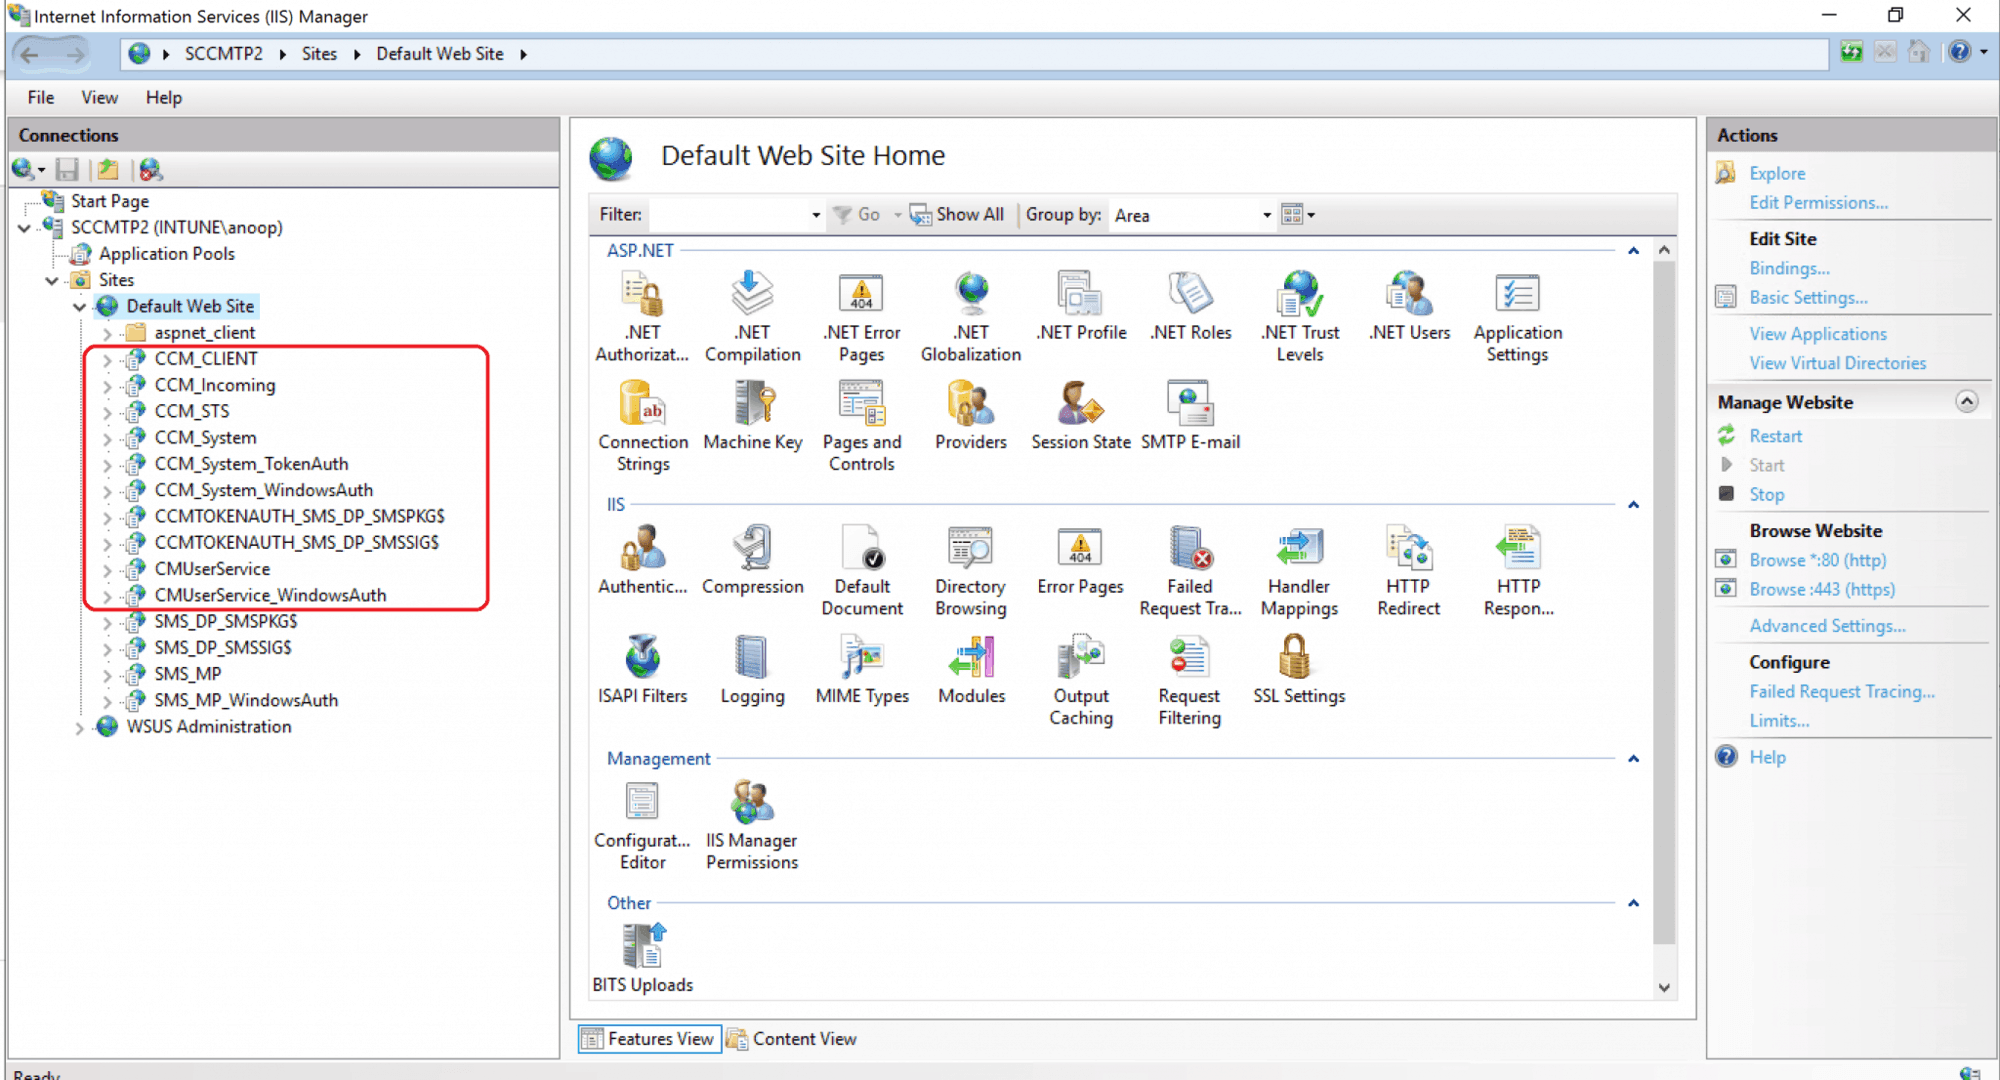Click the Show All button
The image size is (2000, 1080).
pyautogui.click(x=957, y=214)
